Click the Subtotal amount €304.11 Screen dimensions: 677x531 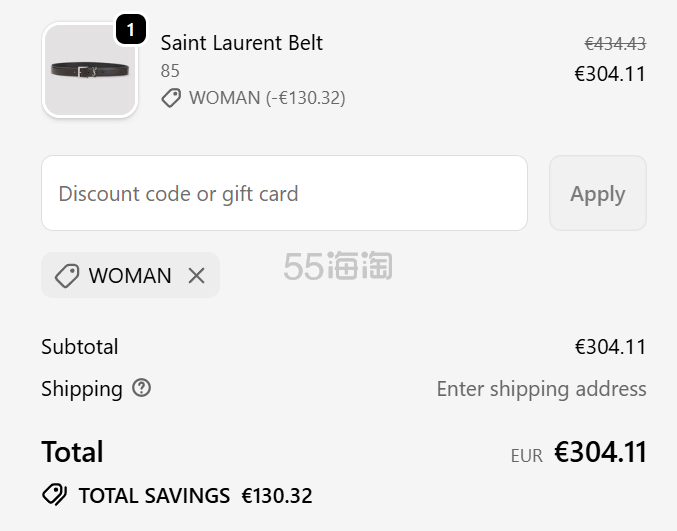tap(610, 347)
